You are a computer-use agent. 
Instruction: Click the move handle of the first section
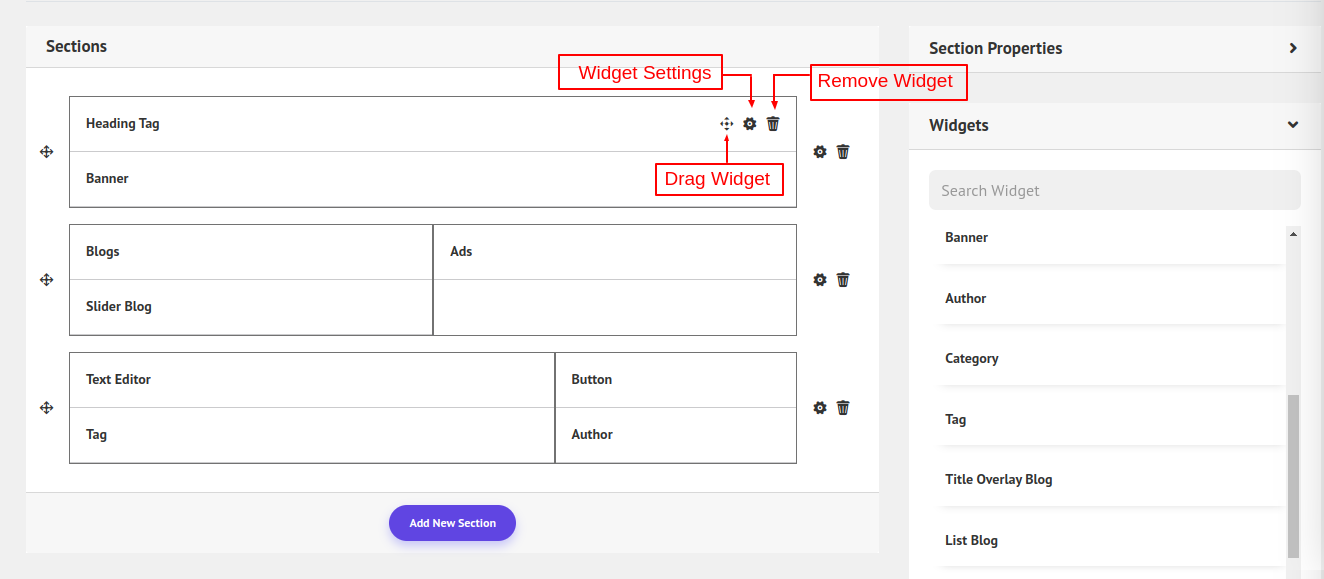point(46,152)
